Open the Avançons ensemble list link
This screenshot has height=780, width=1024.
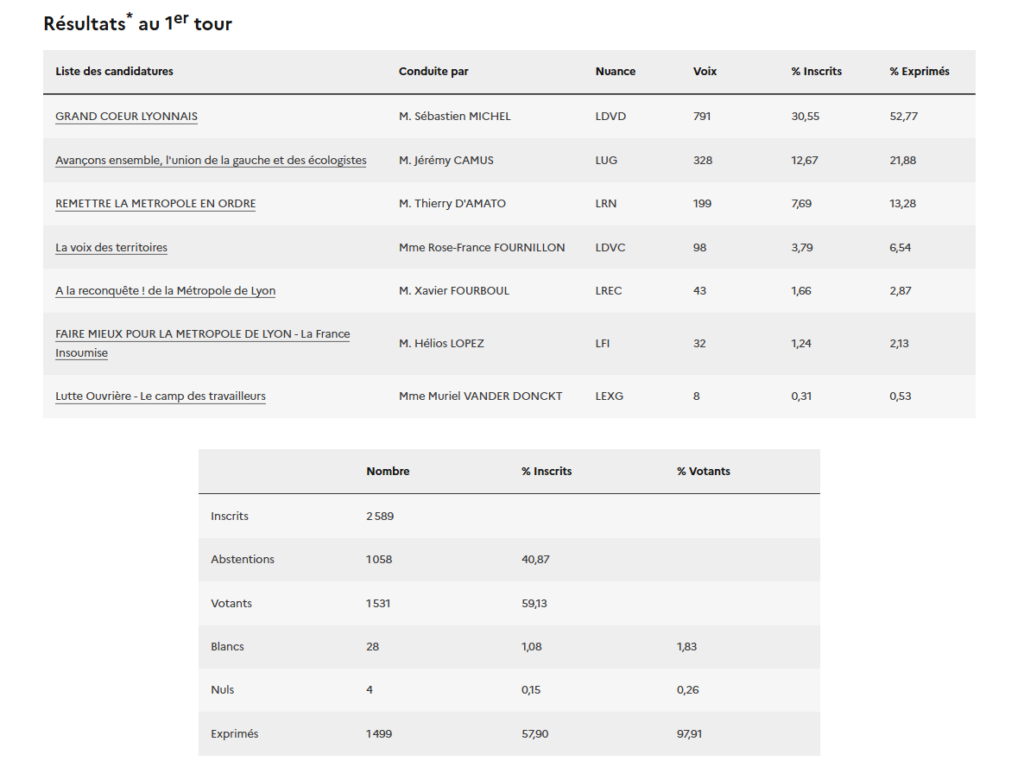tap(210, 160)
